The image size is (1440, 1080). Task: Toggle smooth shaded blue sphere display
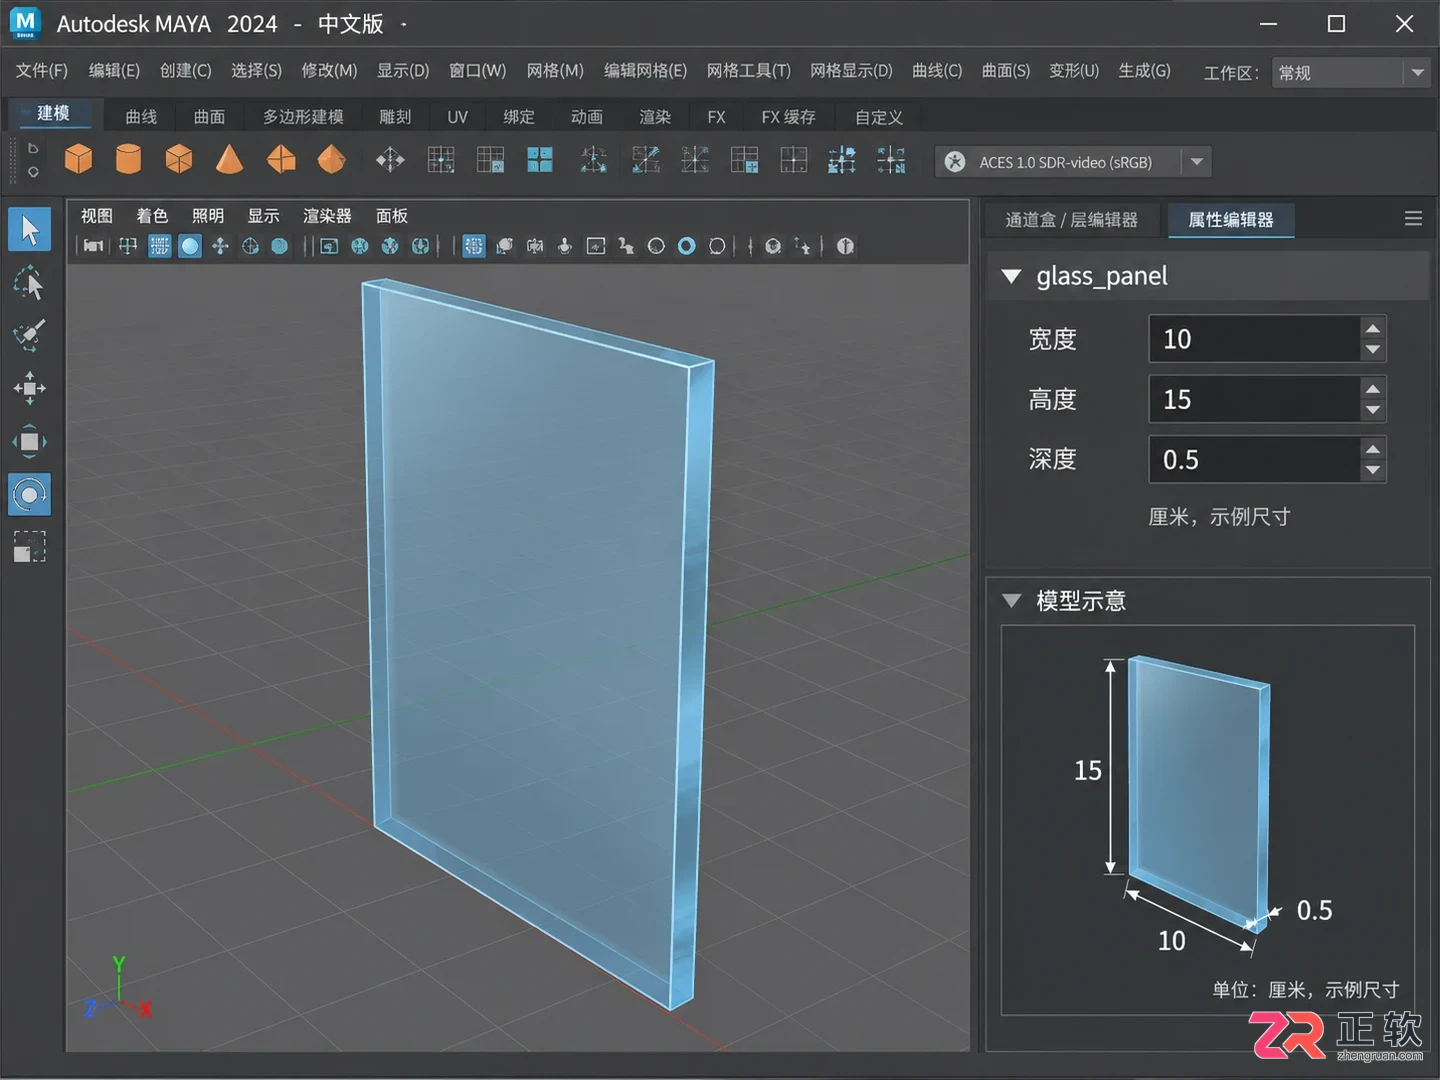(x=190, y=246)
